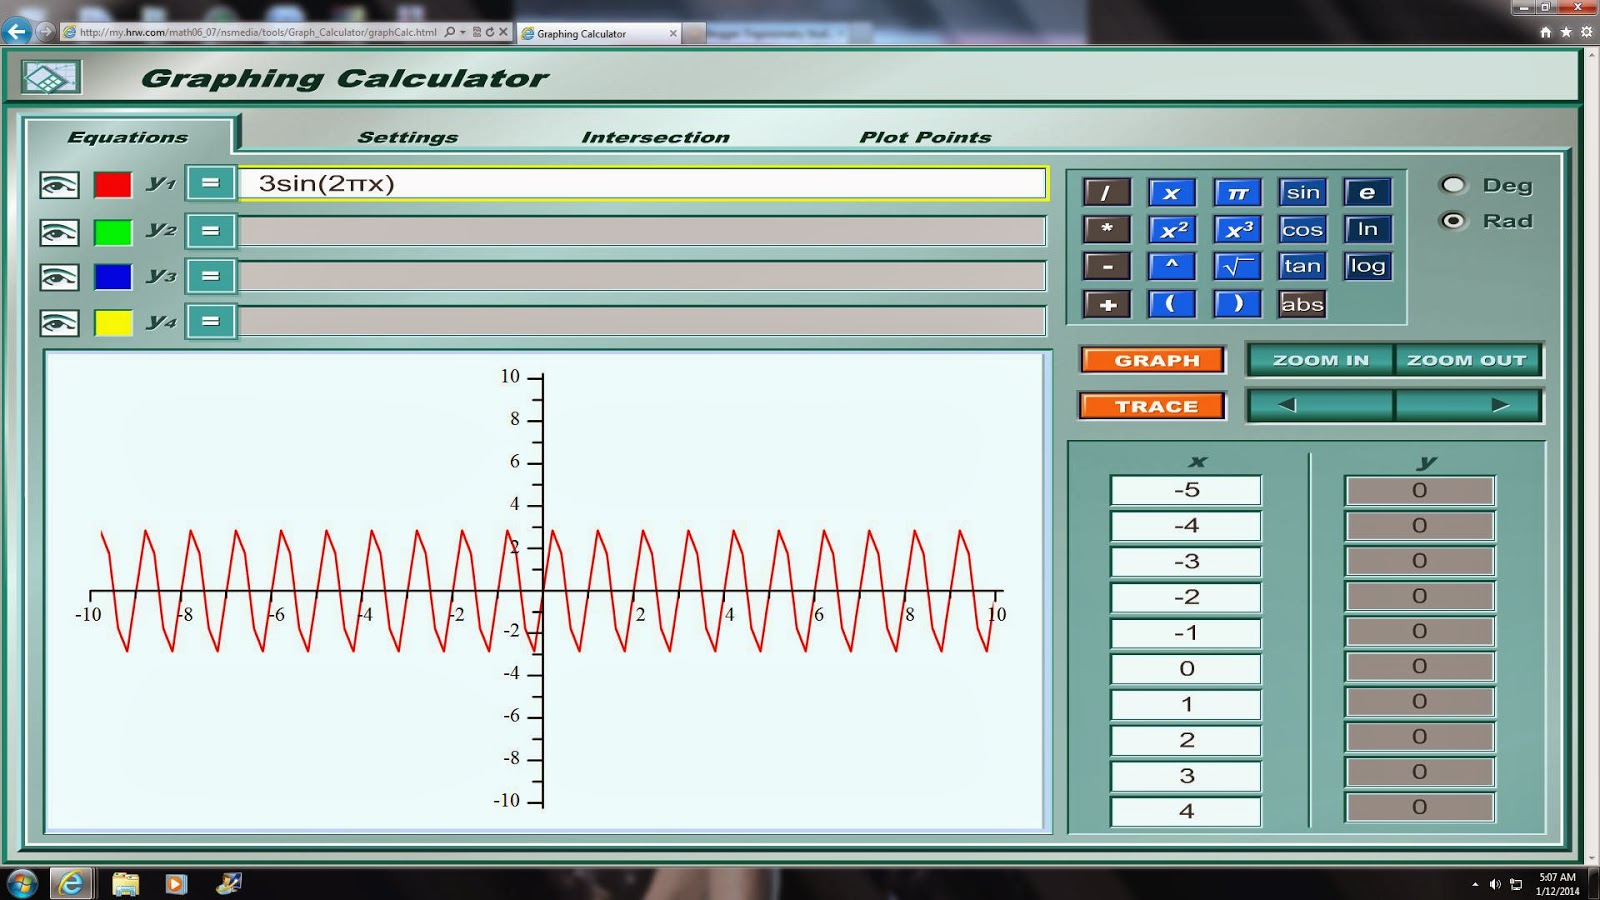Image resolution: width=1600 pixels, height=900 pixels.
Task: Pan the graph left with arrow
Action: pyautogui.click(x=1320, y=405)
